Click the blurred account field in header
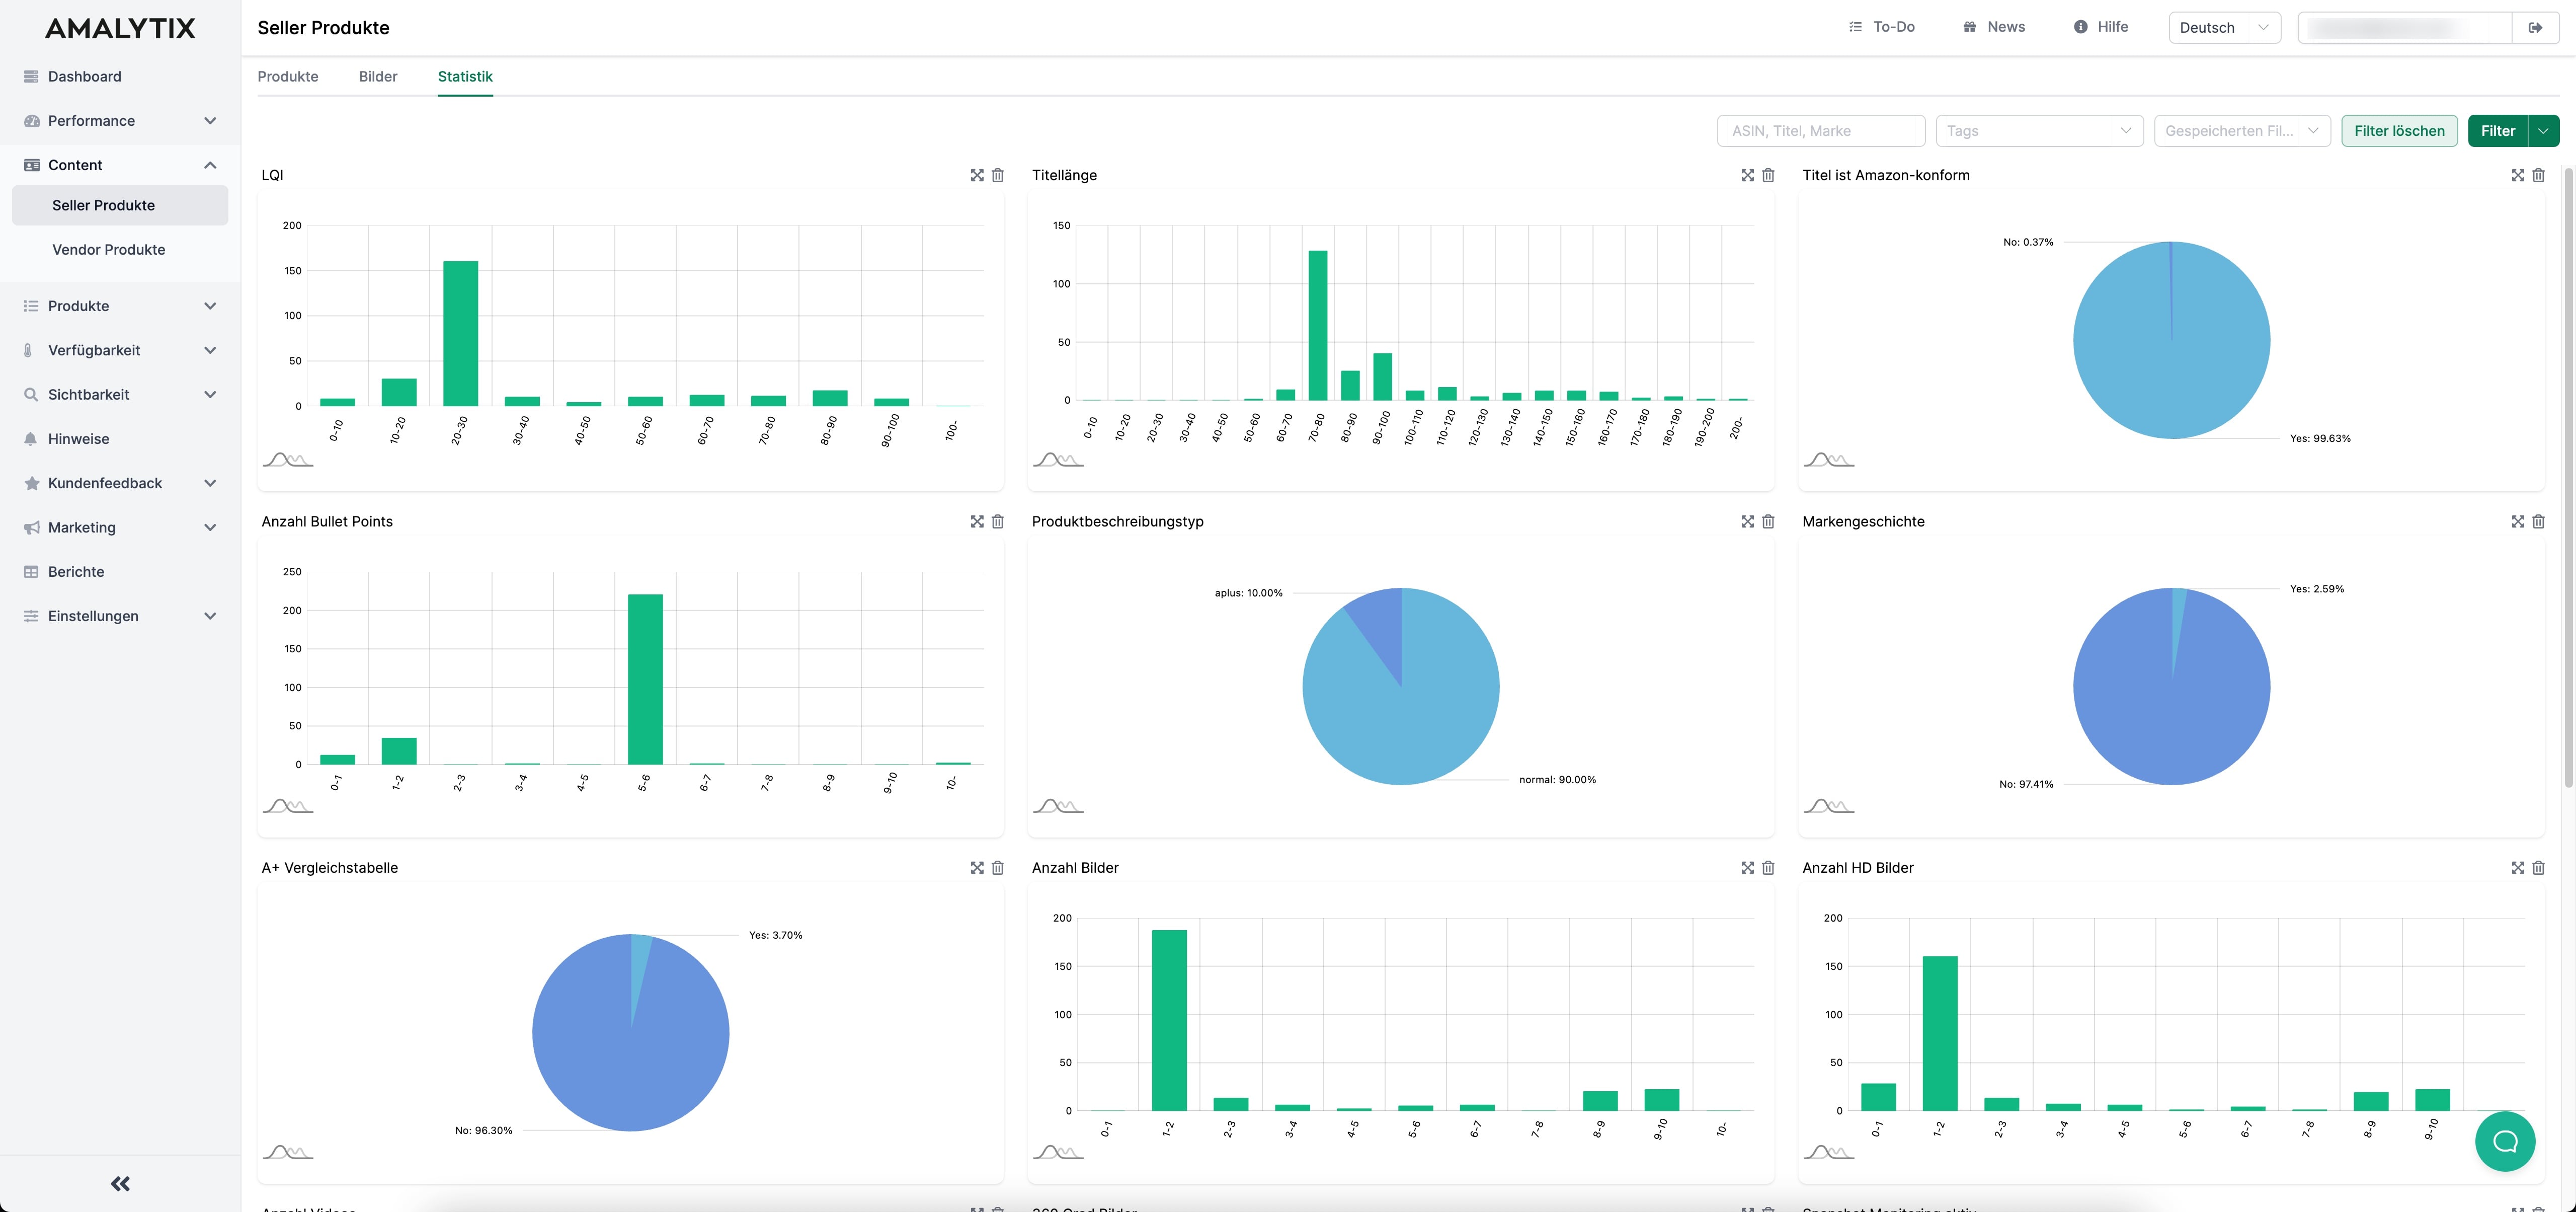 [2405, 28]
